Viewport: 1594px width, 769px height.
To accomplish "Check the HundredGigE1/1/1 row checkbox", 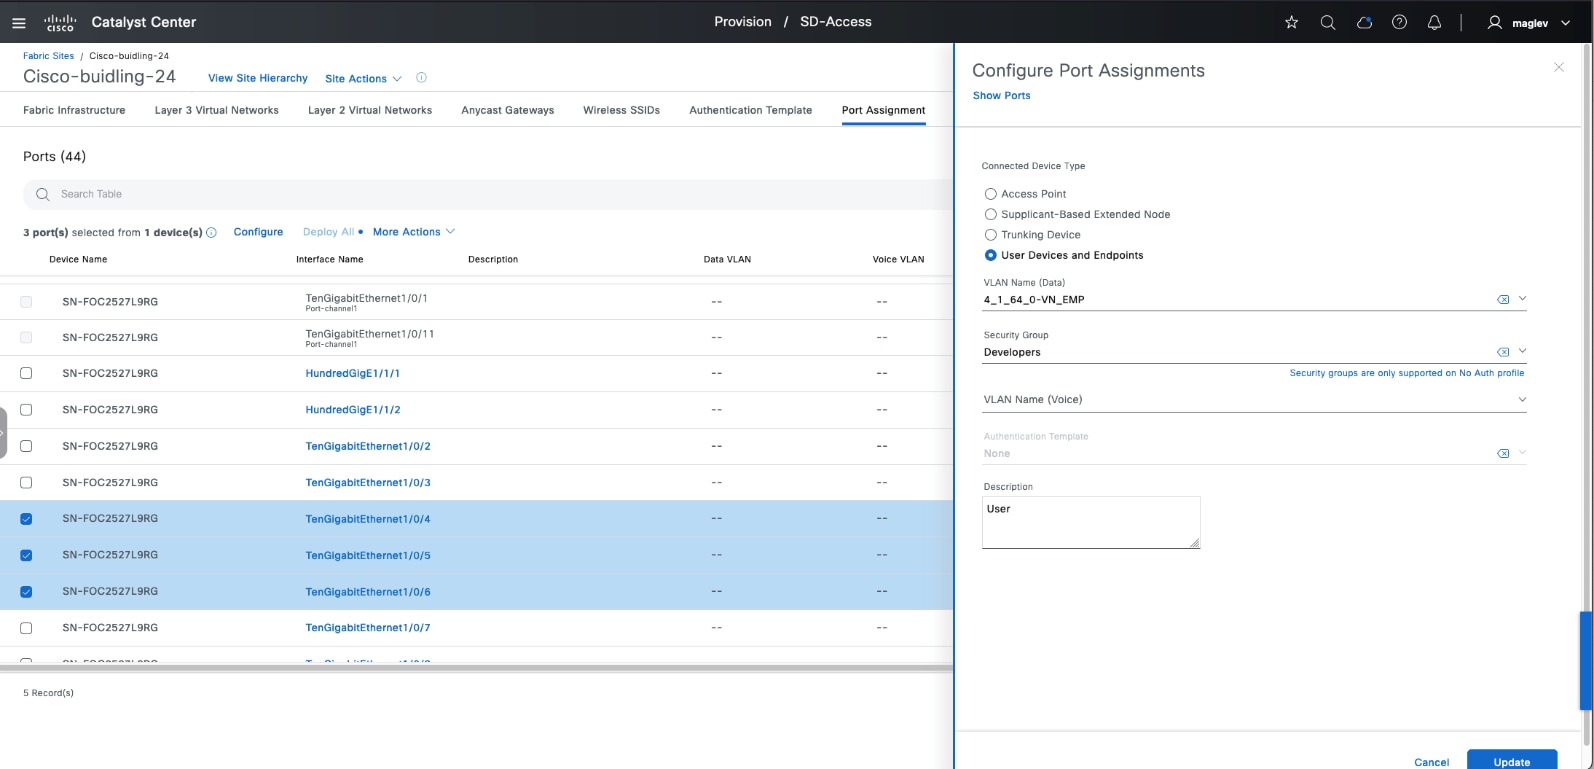I will click(26, 373).
